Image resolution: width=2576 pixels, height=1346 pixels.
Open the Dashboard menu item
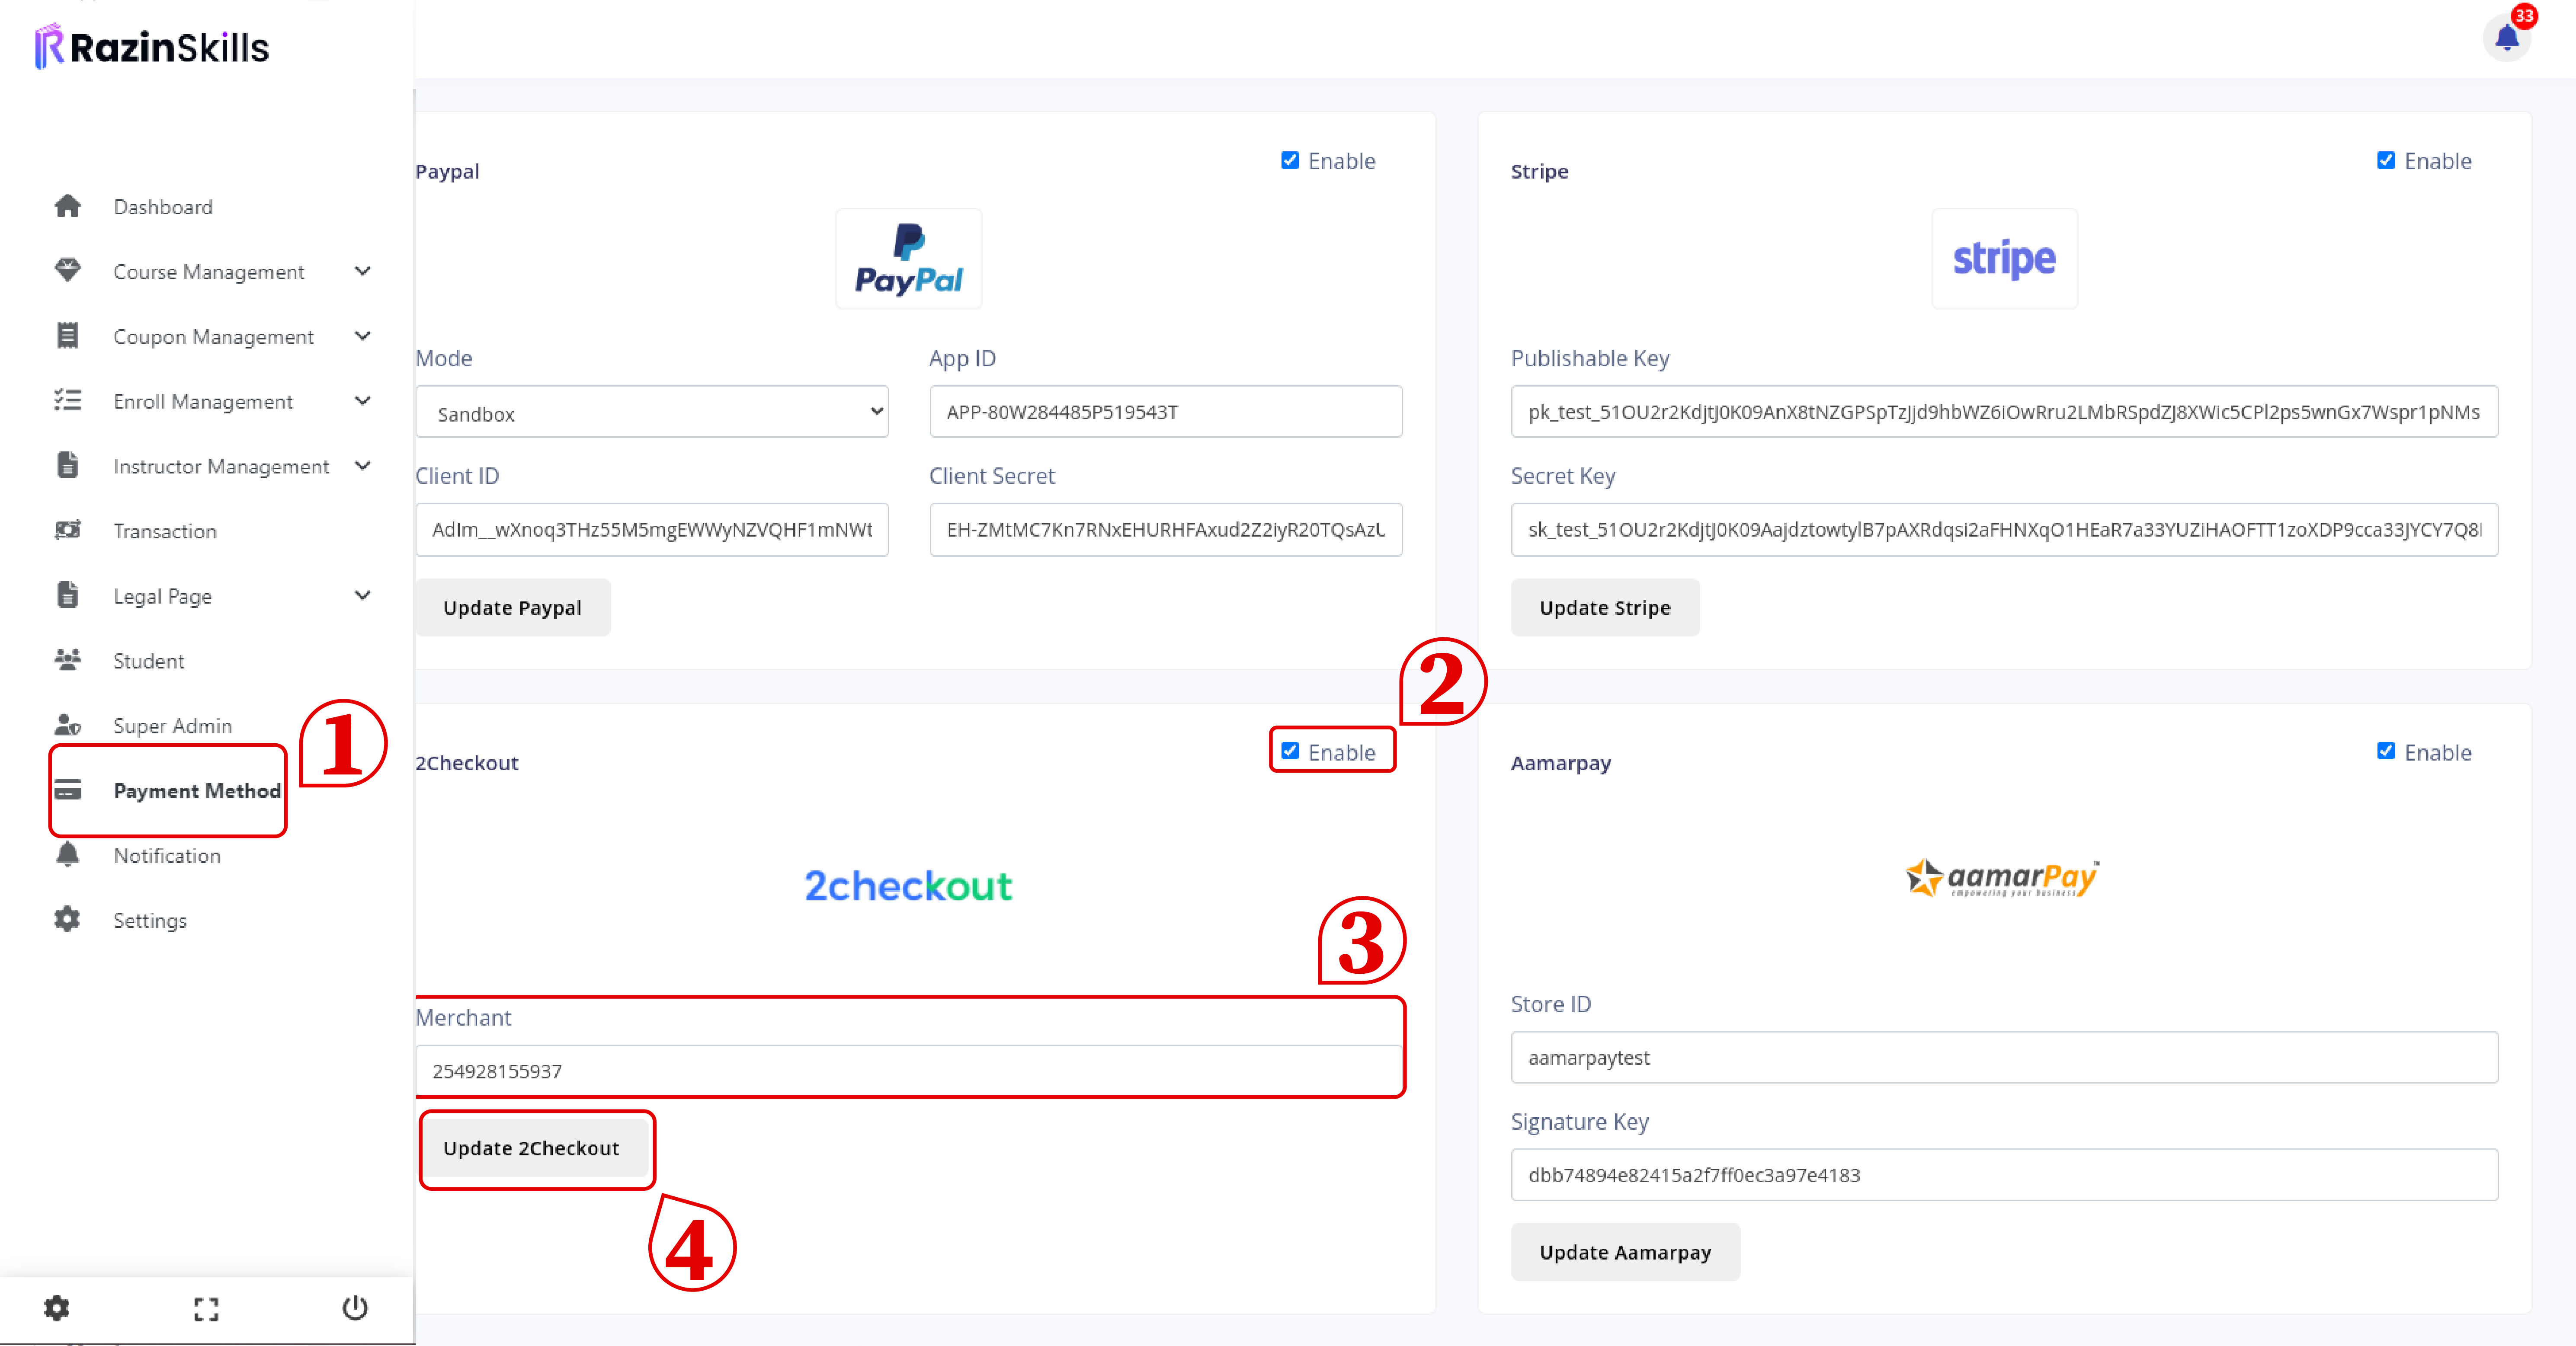(x=163, y=207)
